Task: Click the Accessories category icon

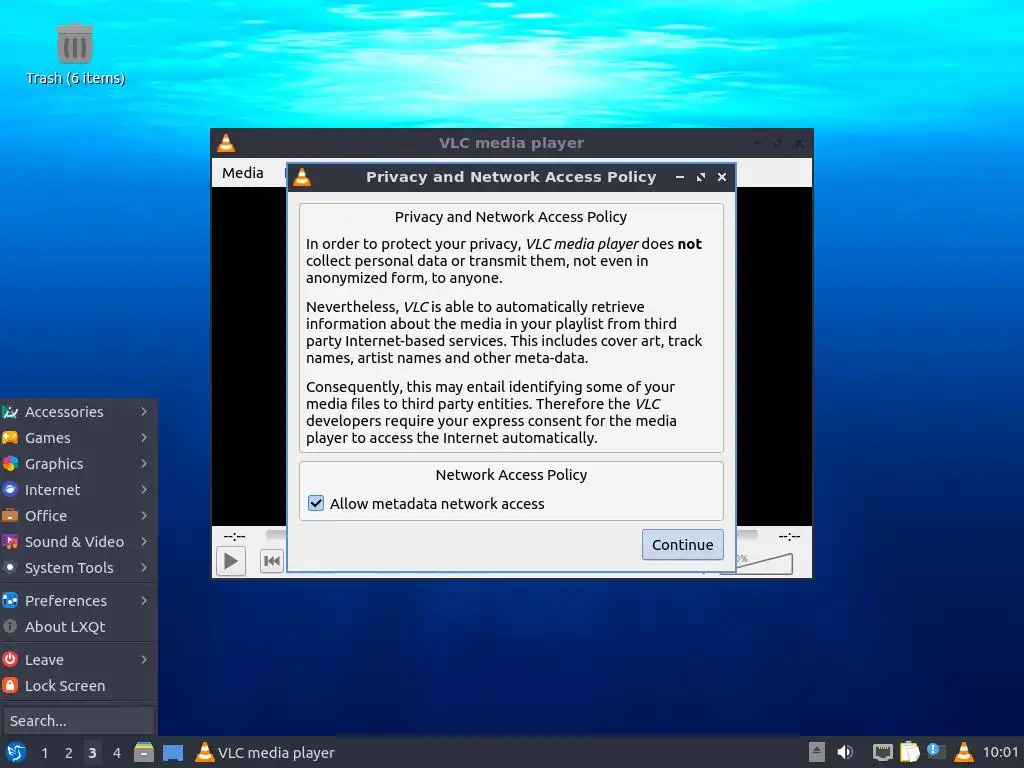Action: 10,411
